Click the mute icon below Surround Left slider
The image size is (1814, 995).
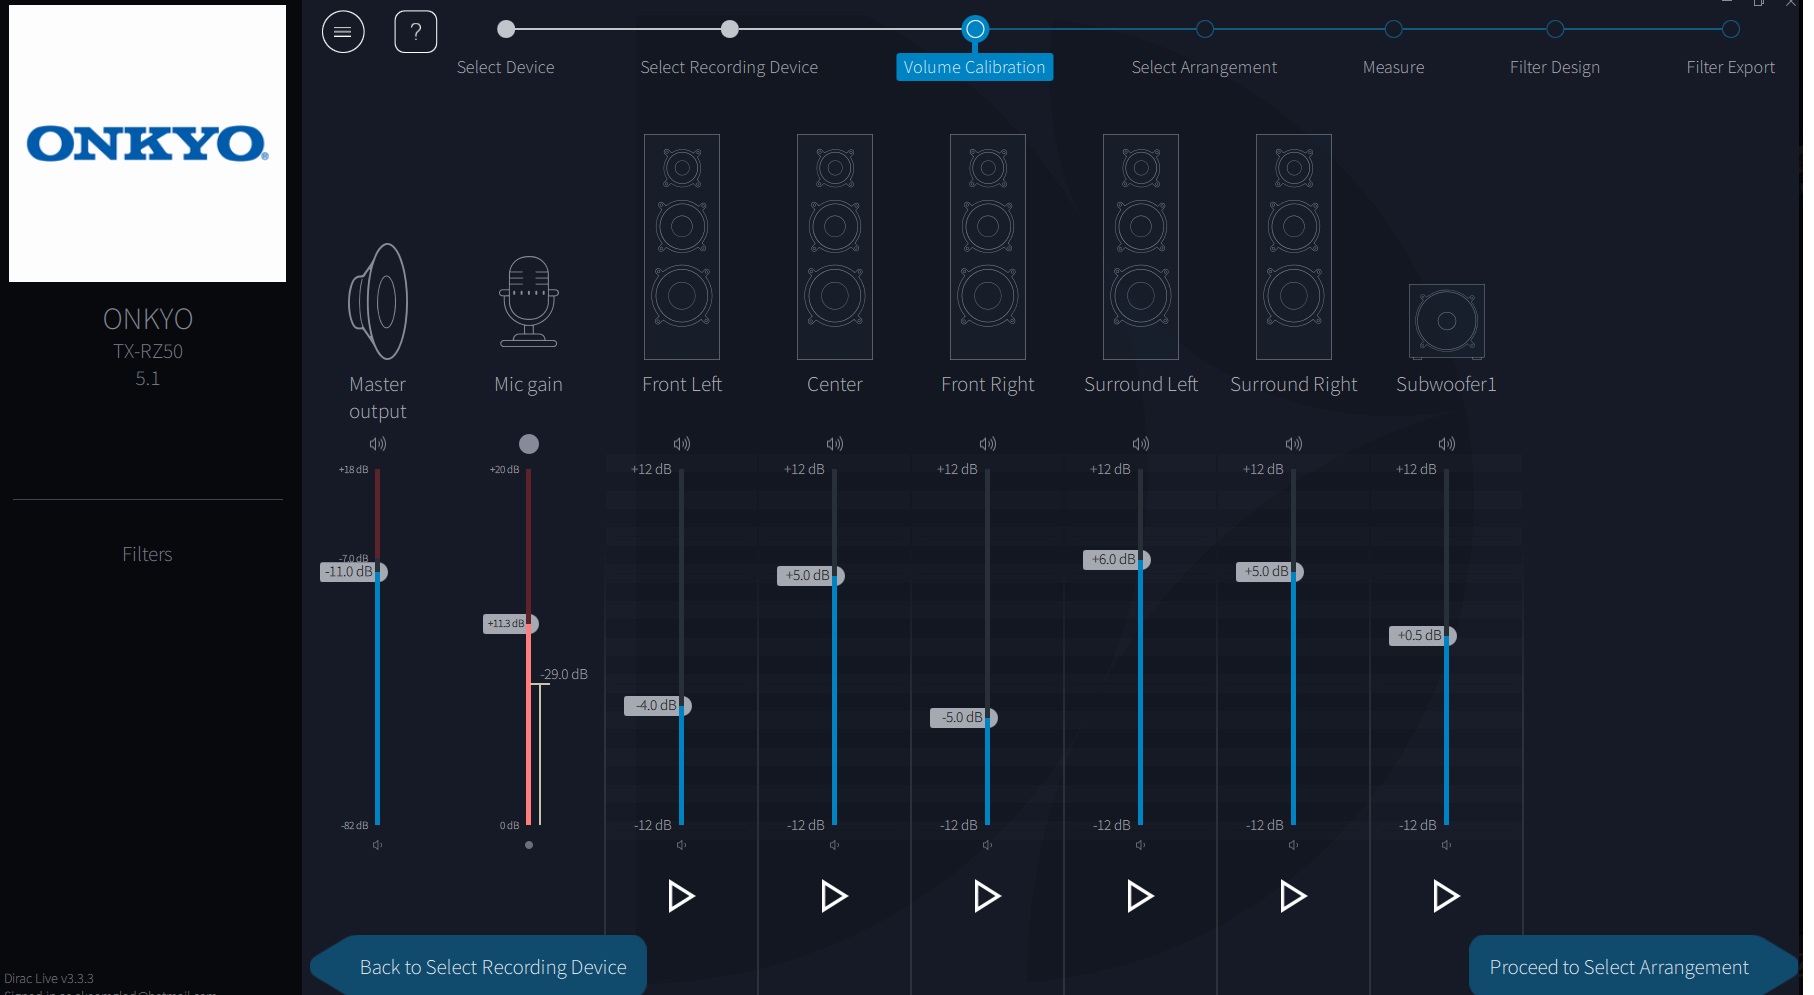point(1140,846)
